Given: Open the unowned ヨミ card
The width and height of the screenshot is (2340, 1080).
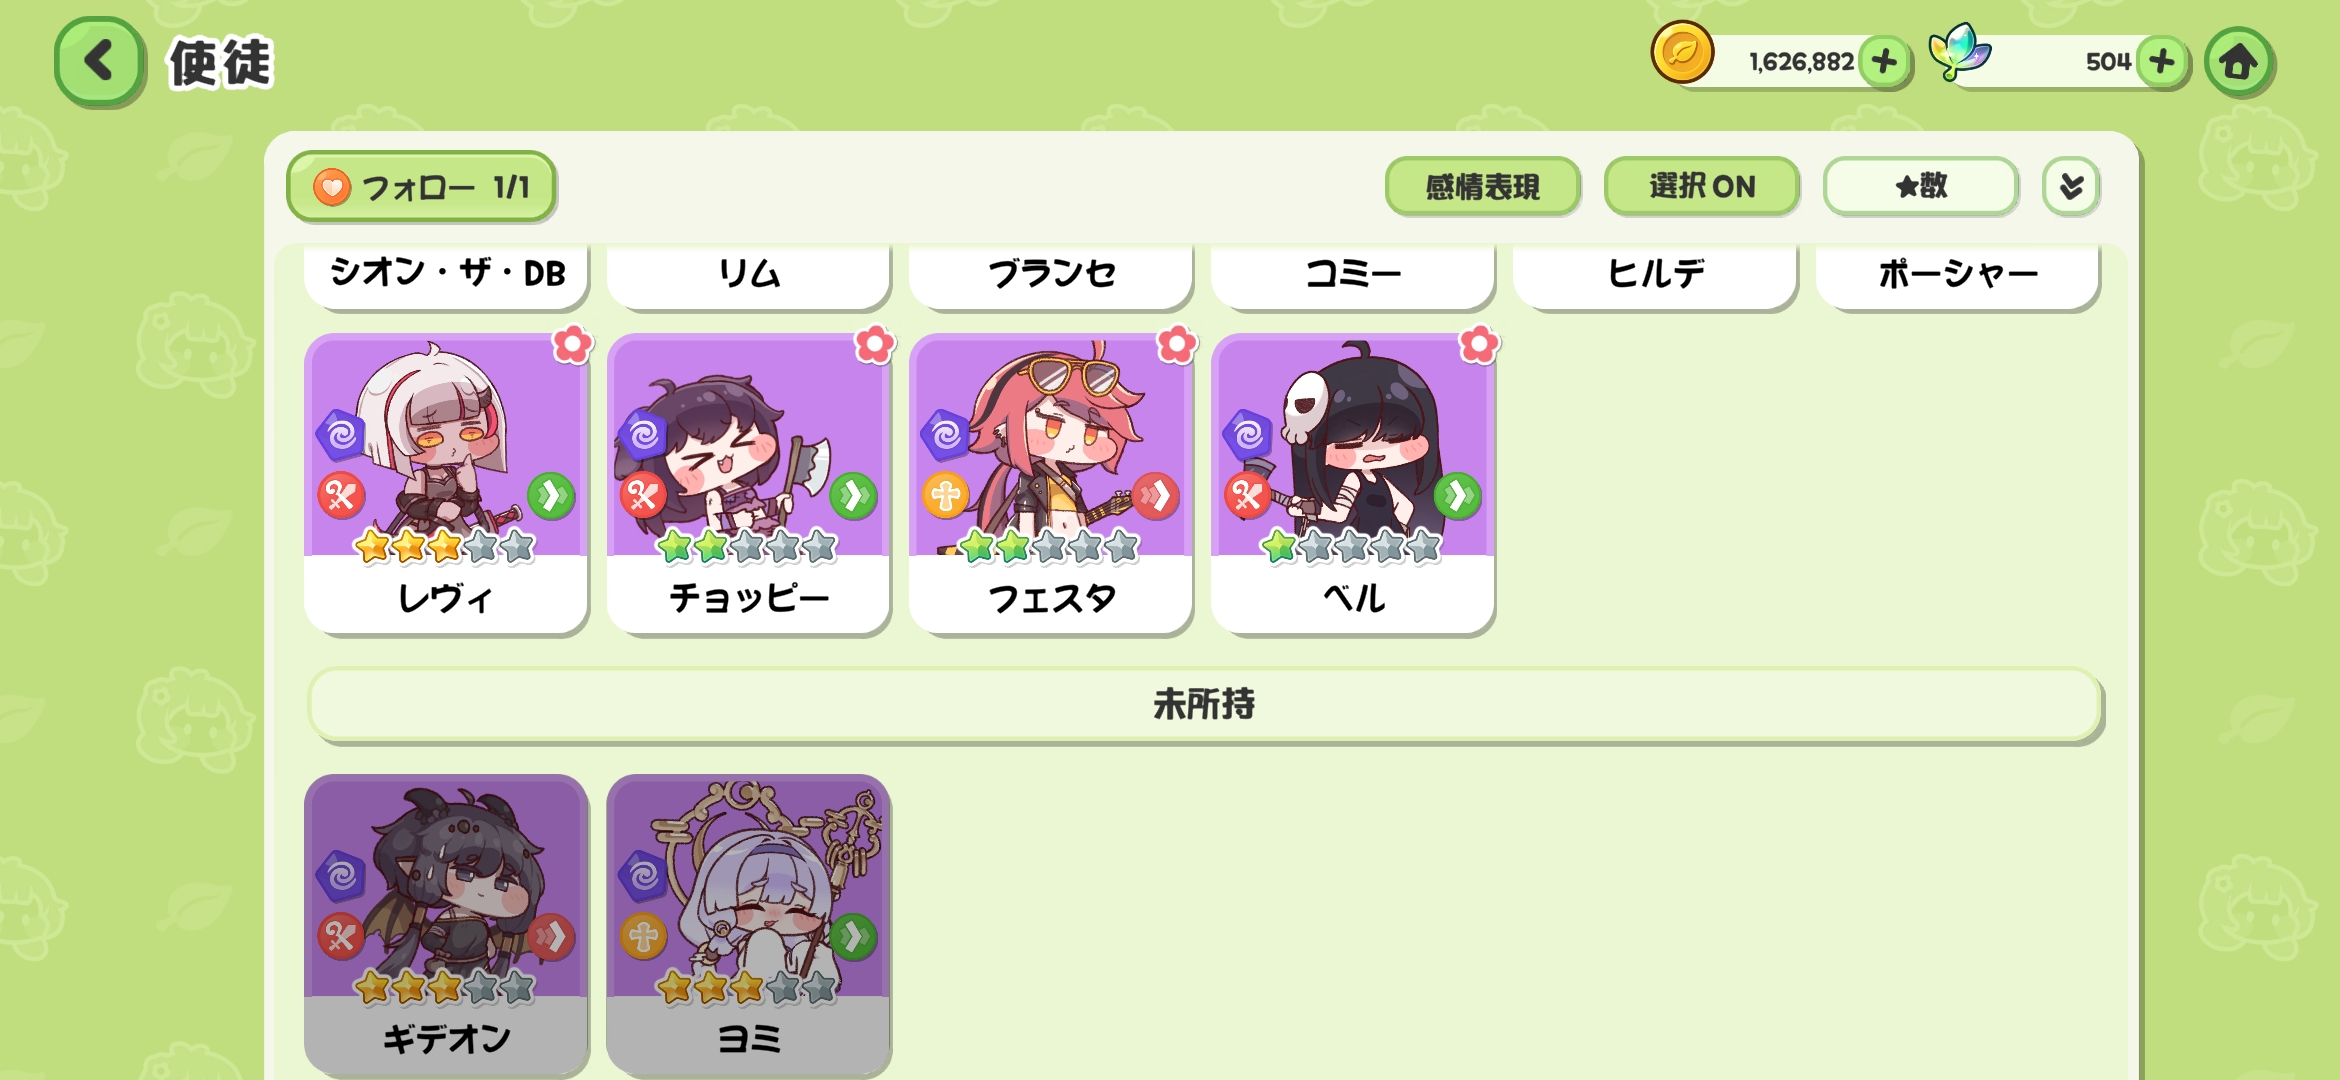Looking at the screenshot, I should click(749, 925).
